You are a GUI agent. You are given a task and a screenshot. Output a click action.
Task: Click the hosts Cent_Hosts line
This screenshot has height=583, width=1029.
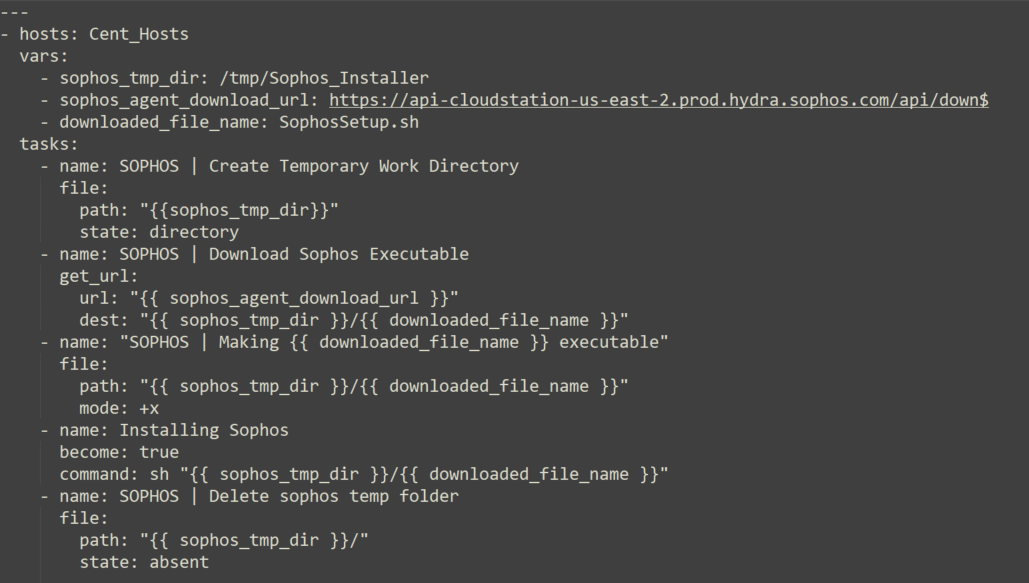[x=103, y=34]
